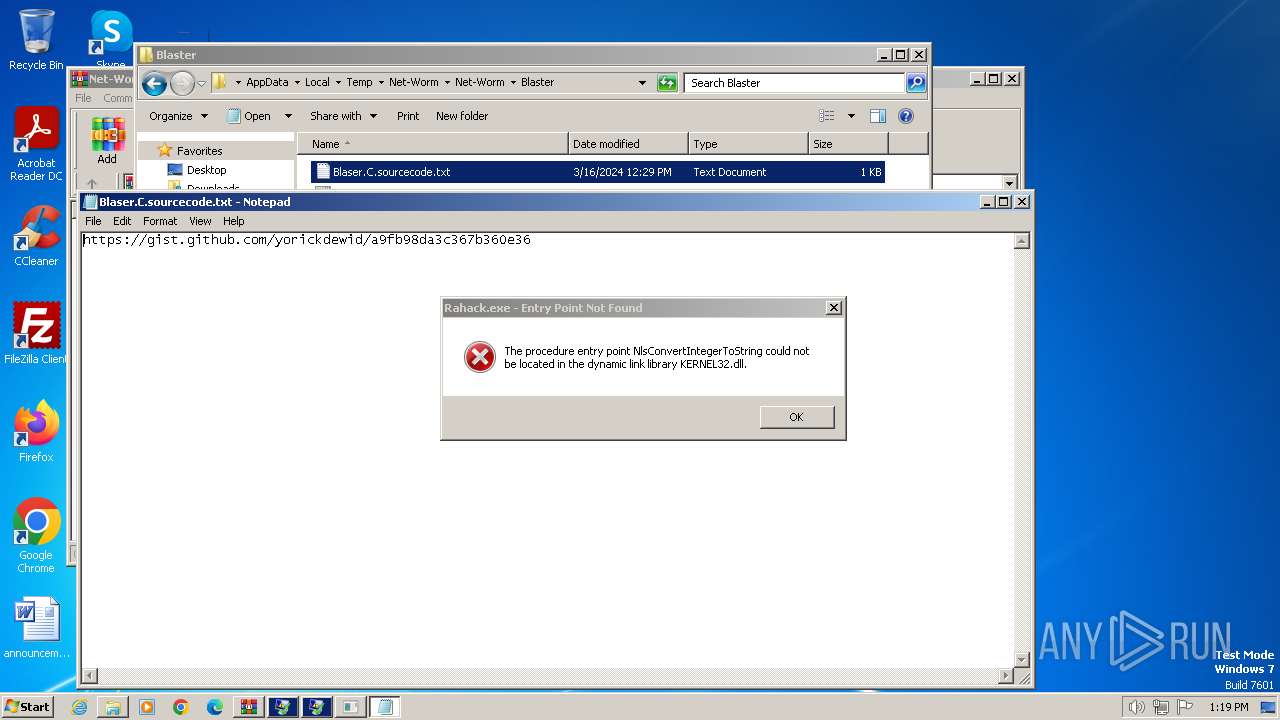This screenshot has height=720, width=1280.
Task: Select Local in the address breadcrumb
Action: pyautogui.click(x=317, y=82)
